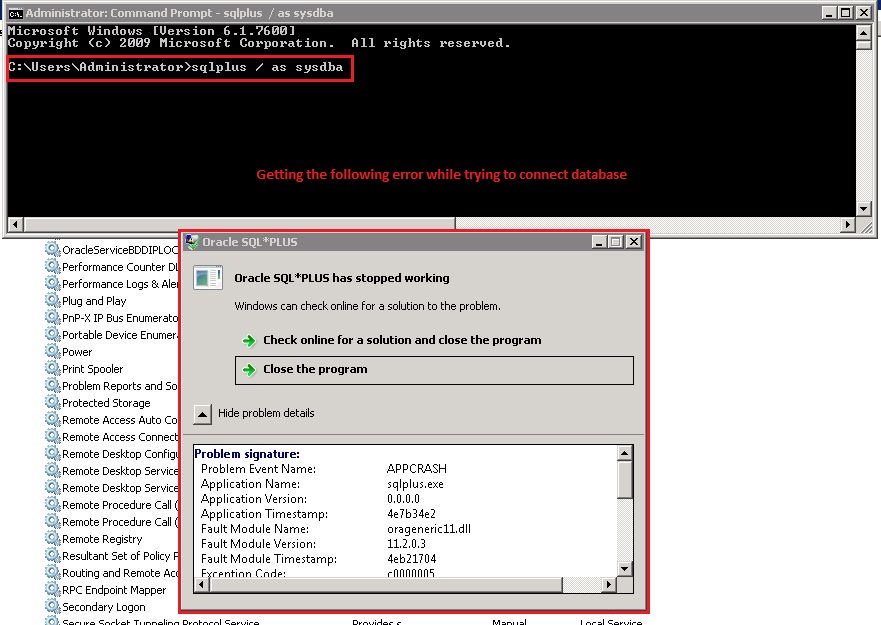This screenshot has height=625, width=881.
Task: Click the OracleServiceBDDIPLO service icon
Action: [52, 249]
